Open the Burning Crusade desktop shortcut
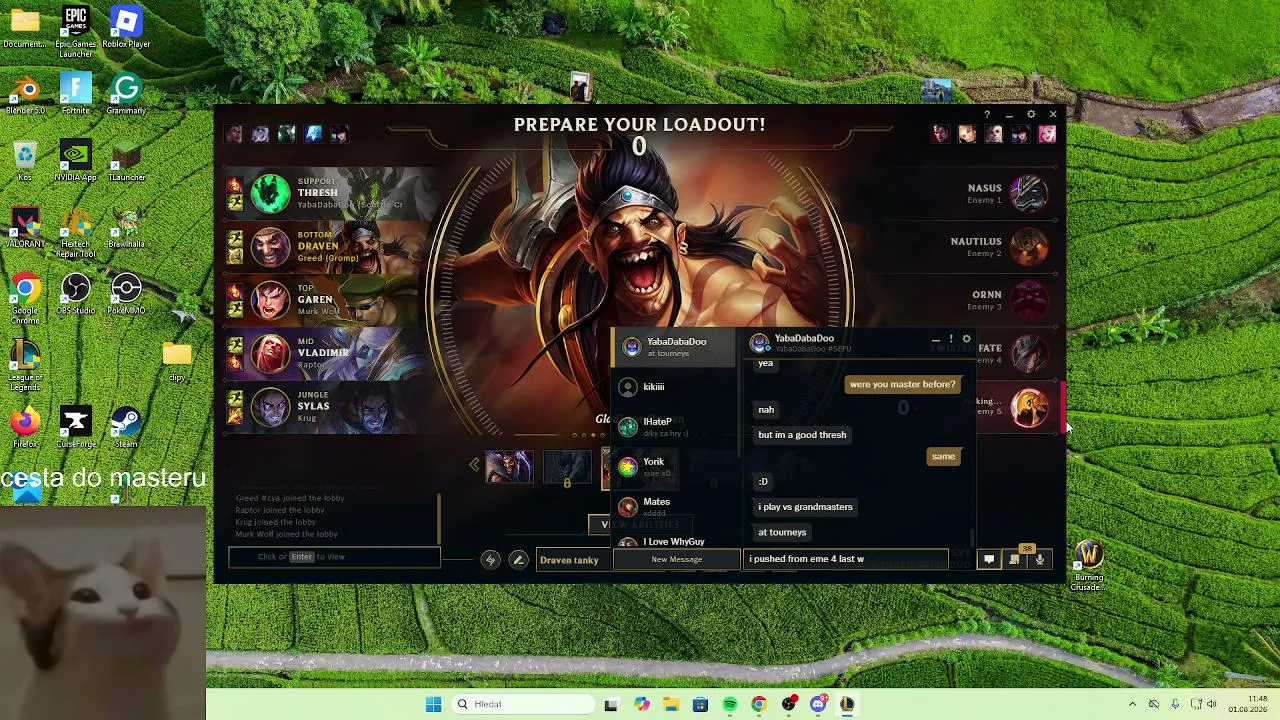1280x720 pixels. coord(1088,566)
